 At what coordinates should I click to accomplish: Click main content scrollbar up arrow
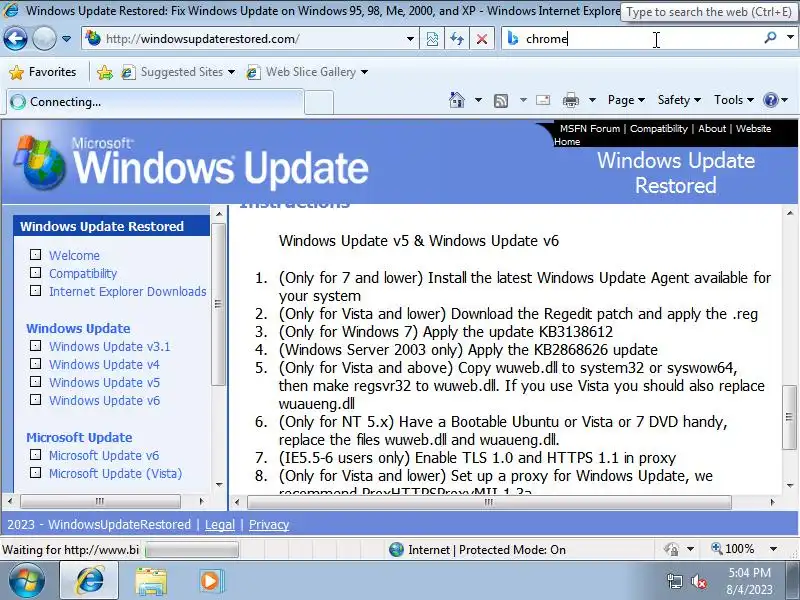click(x=790, y=213)
